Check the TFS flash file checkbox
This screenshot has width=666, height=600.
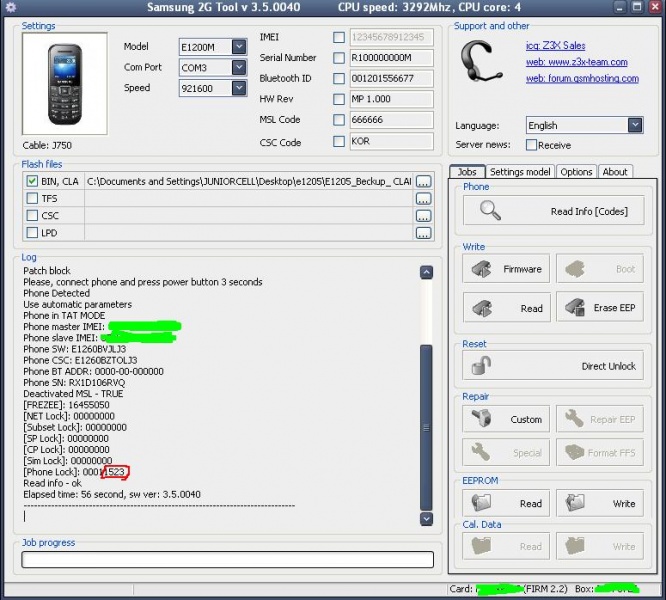pyautogui.click(x=32, y=198)
